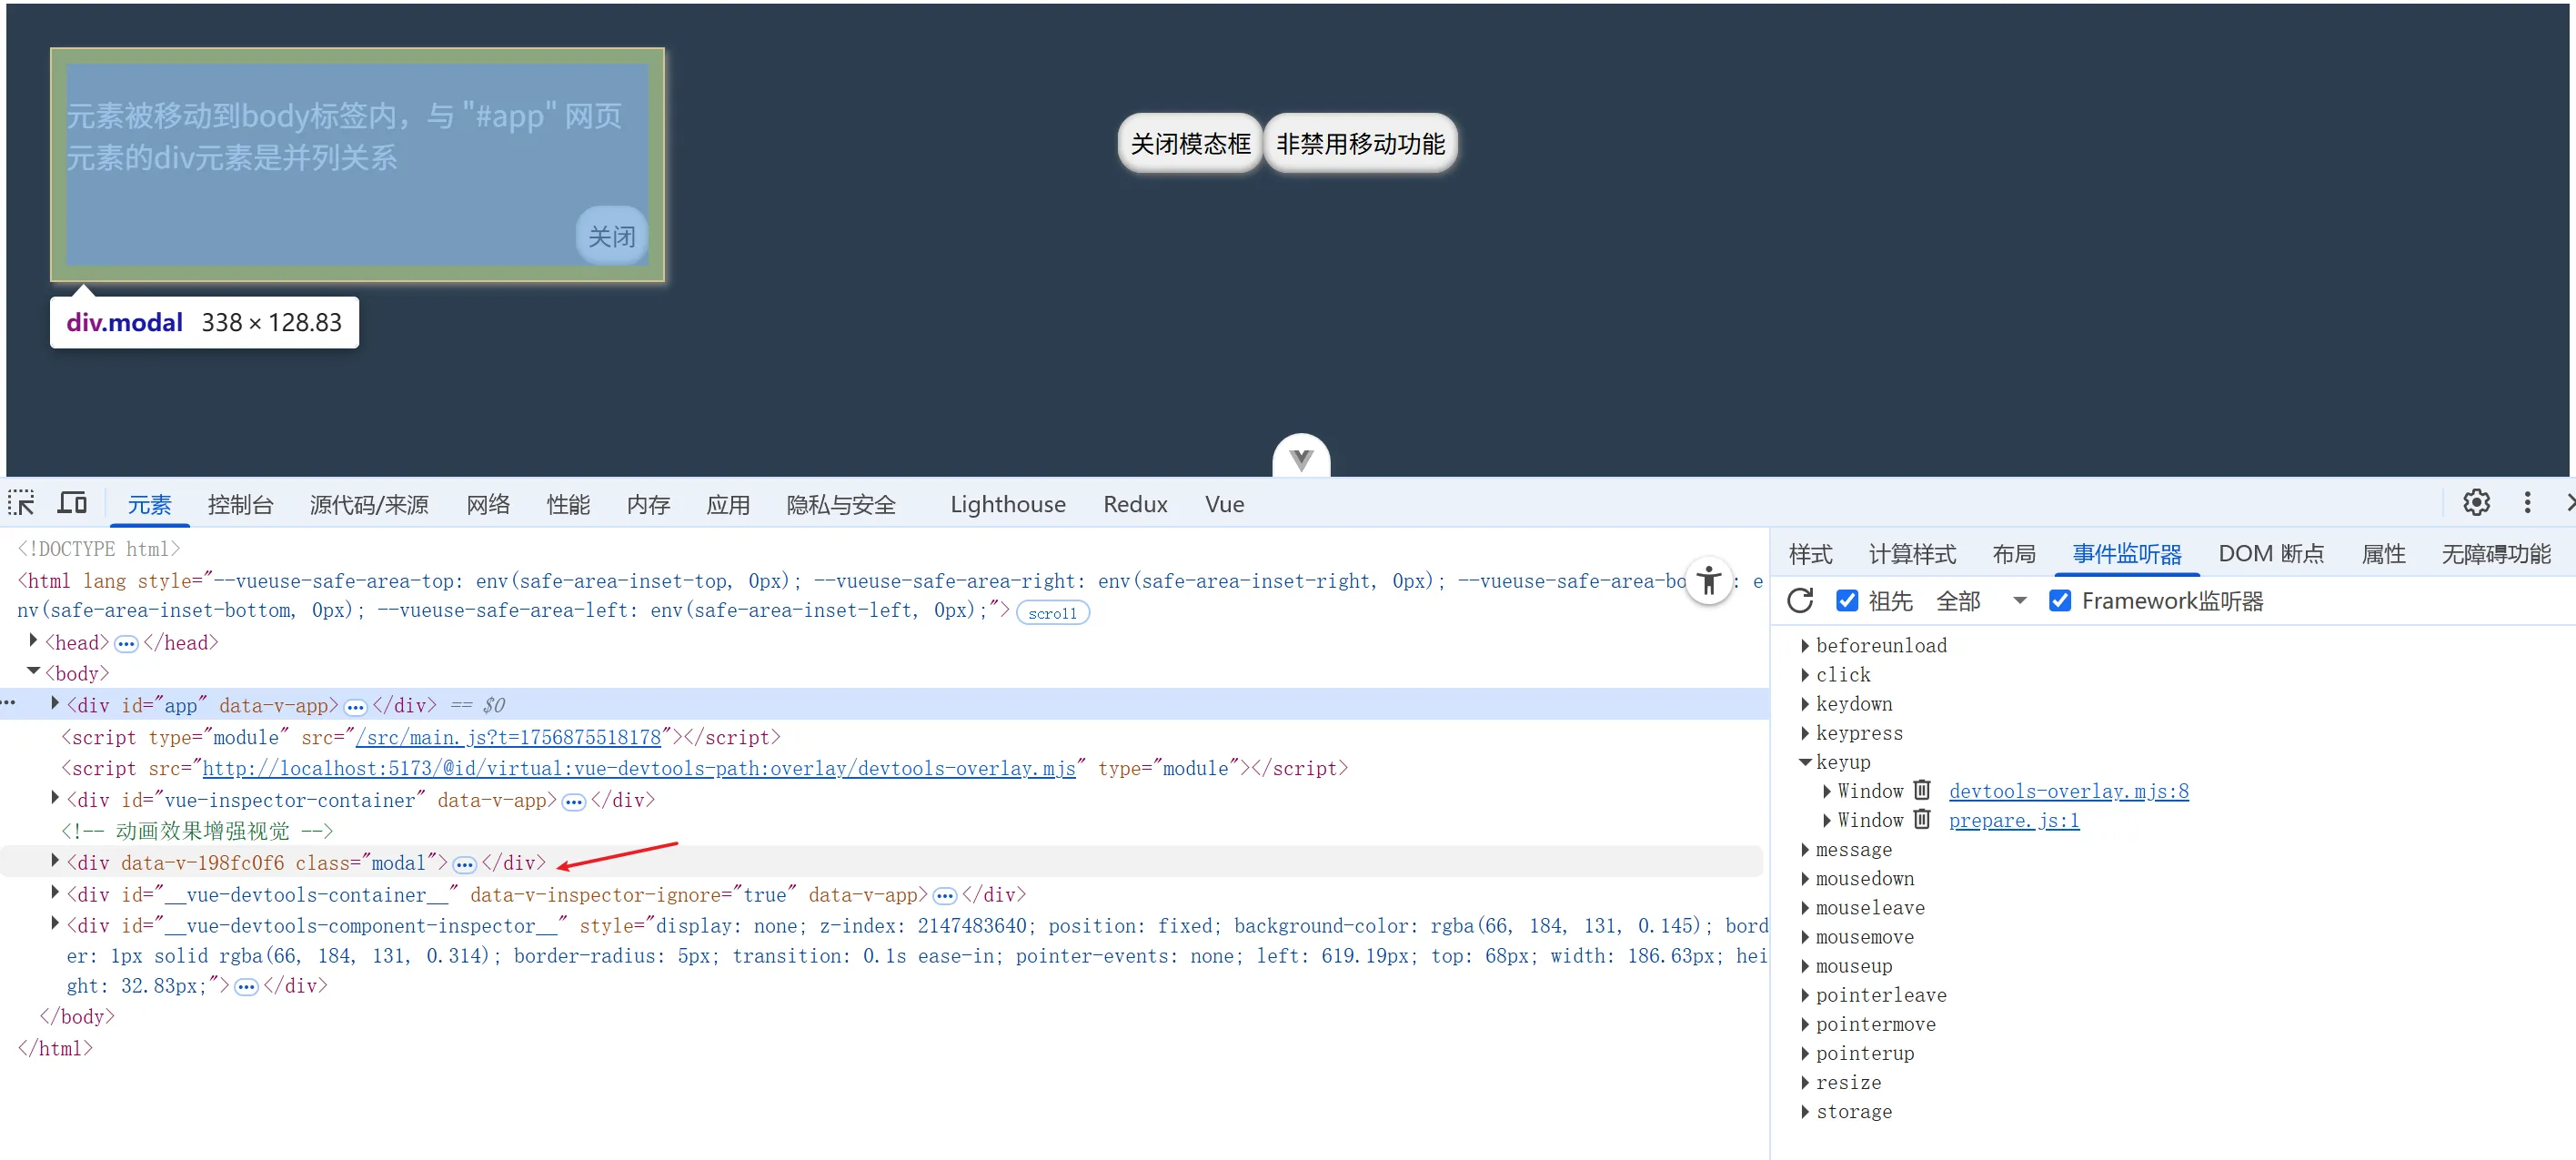
Task: Expand the mousedown event listeners
Action: point(1805,879)
